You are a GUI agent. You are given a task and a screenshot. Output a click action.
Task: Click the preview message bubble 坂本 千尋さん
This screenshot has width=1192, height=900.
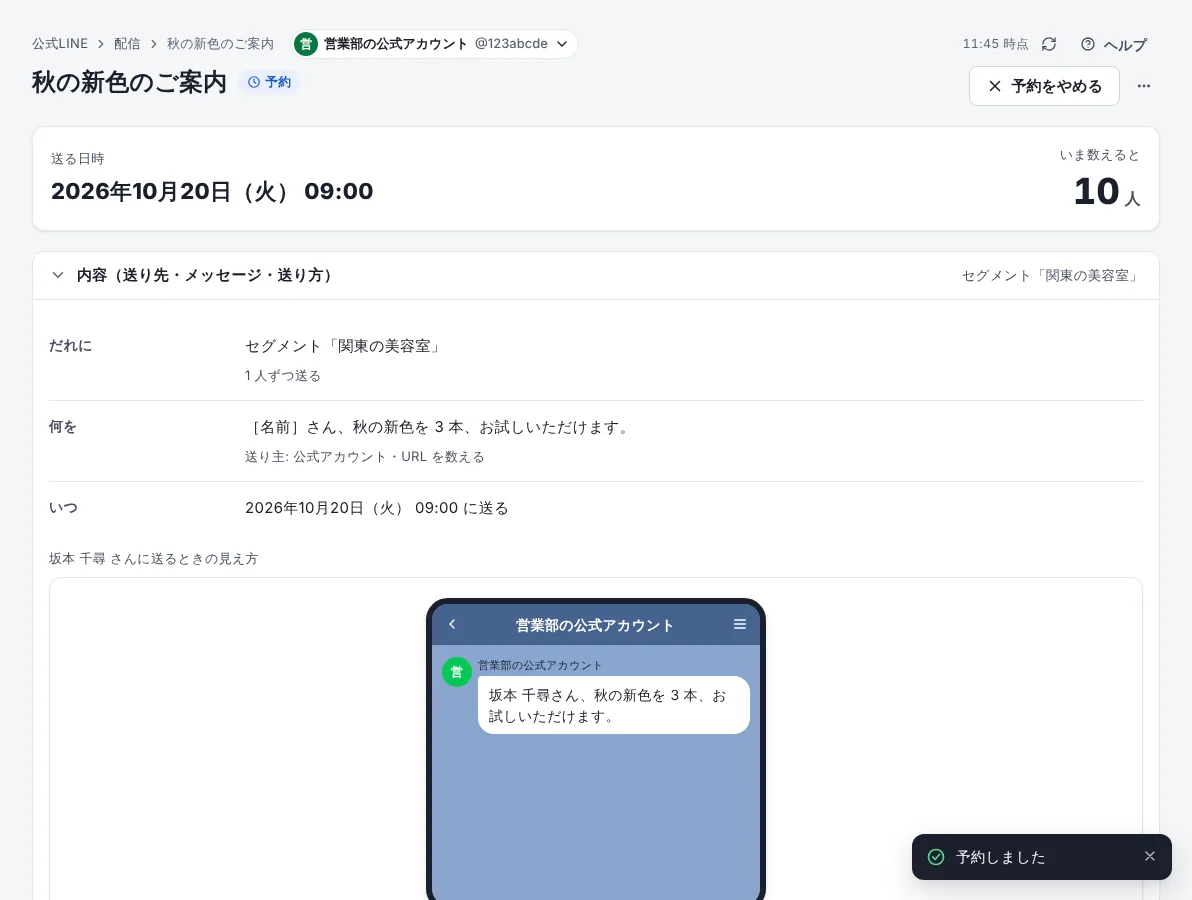(613, 705)
